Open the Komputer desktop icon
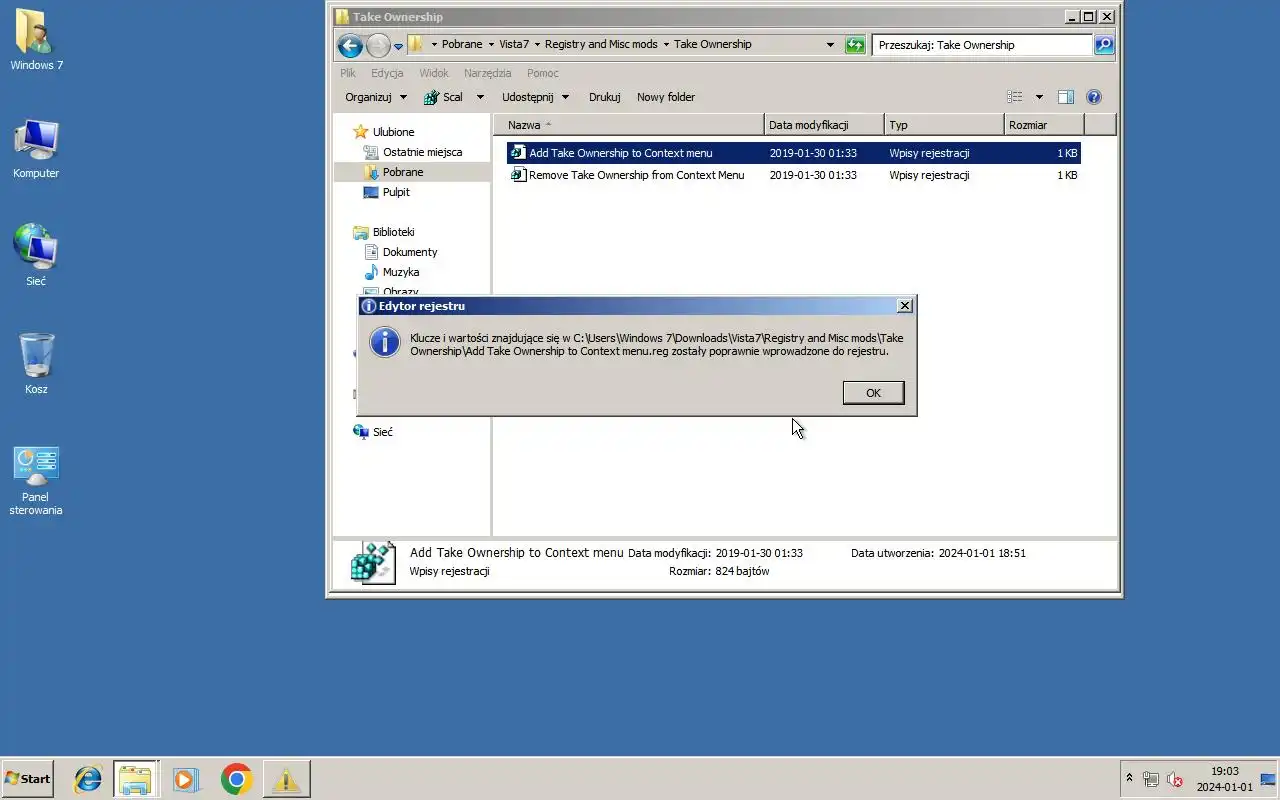This screenshot has width=1280, height=800. (36, 149)
